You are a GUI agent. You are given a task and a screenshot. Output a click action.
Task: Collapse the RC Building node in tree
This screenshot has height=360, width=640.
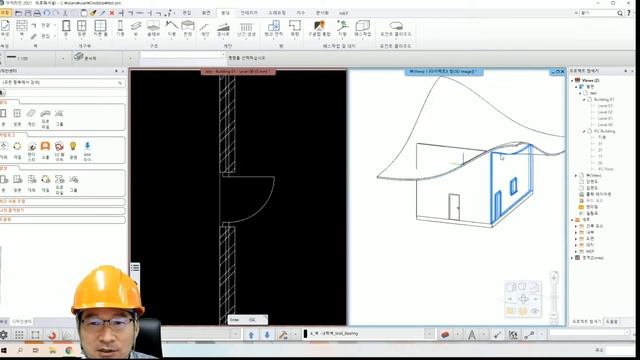(x=584, y=131)
